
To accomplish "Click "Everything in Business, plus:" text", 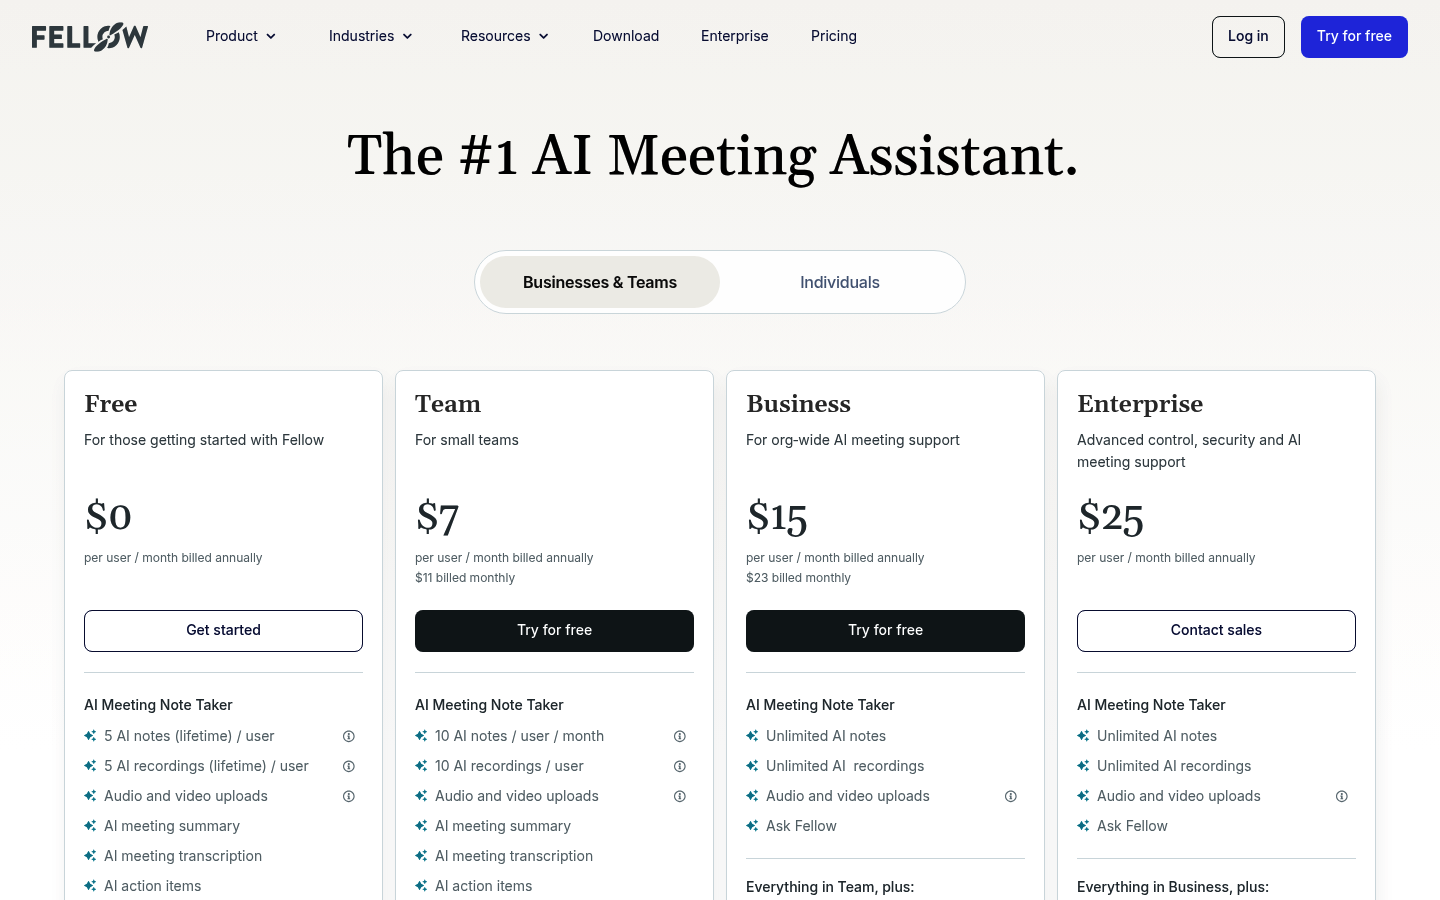I will point(1173,887).
